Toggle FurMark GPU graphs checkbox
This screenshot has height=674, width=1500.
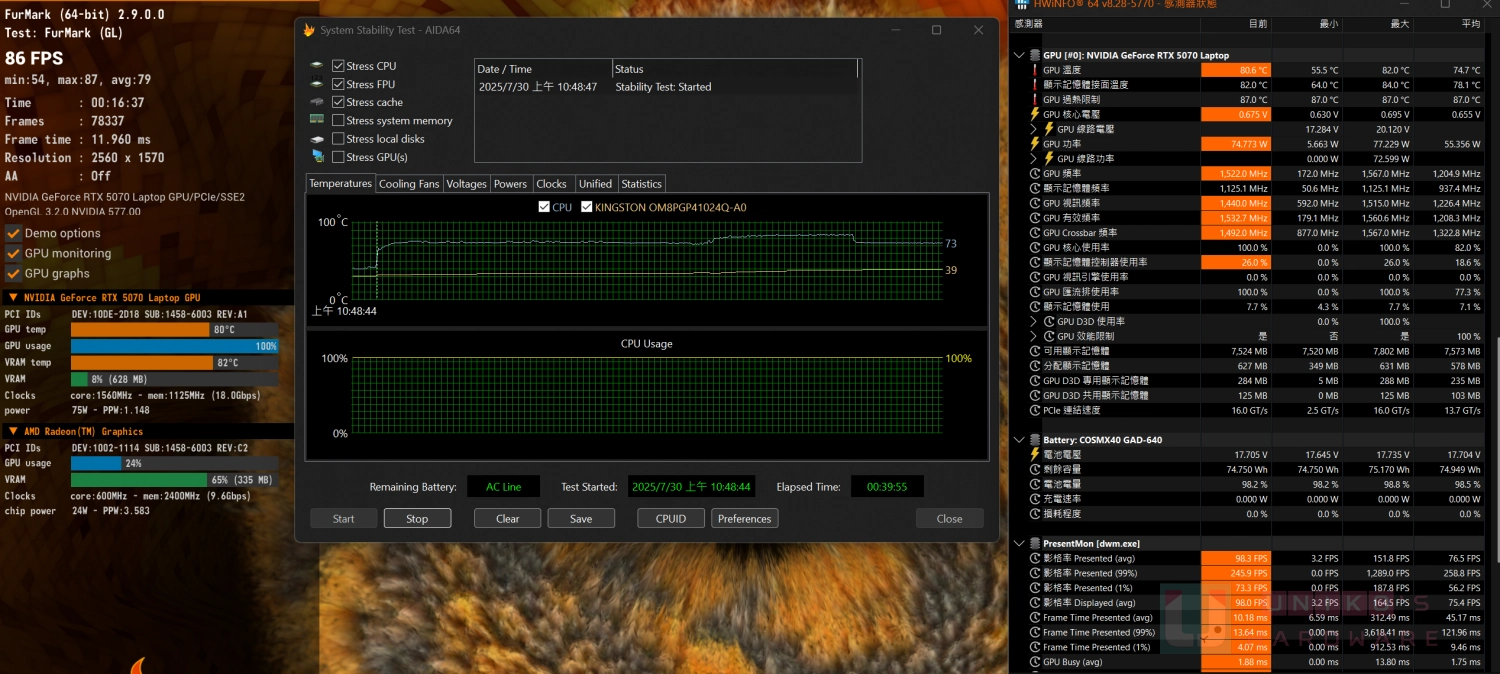pyautogui.click(x=13, y=273)
